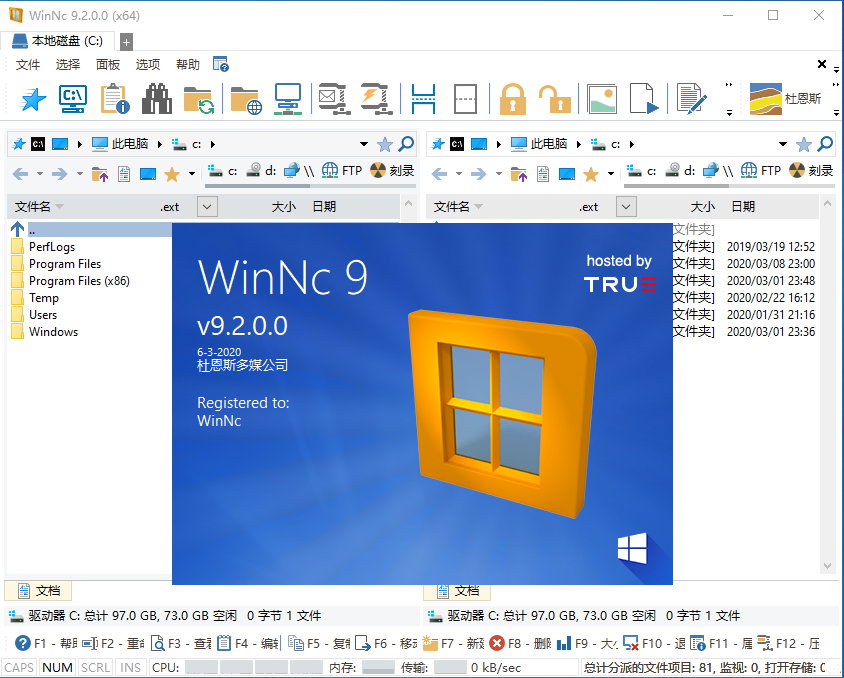This screenshot has width=844, height=678.
Task: Open the C:\ command prompt toolbar icon
Action: 73,99
